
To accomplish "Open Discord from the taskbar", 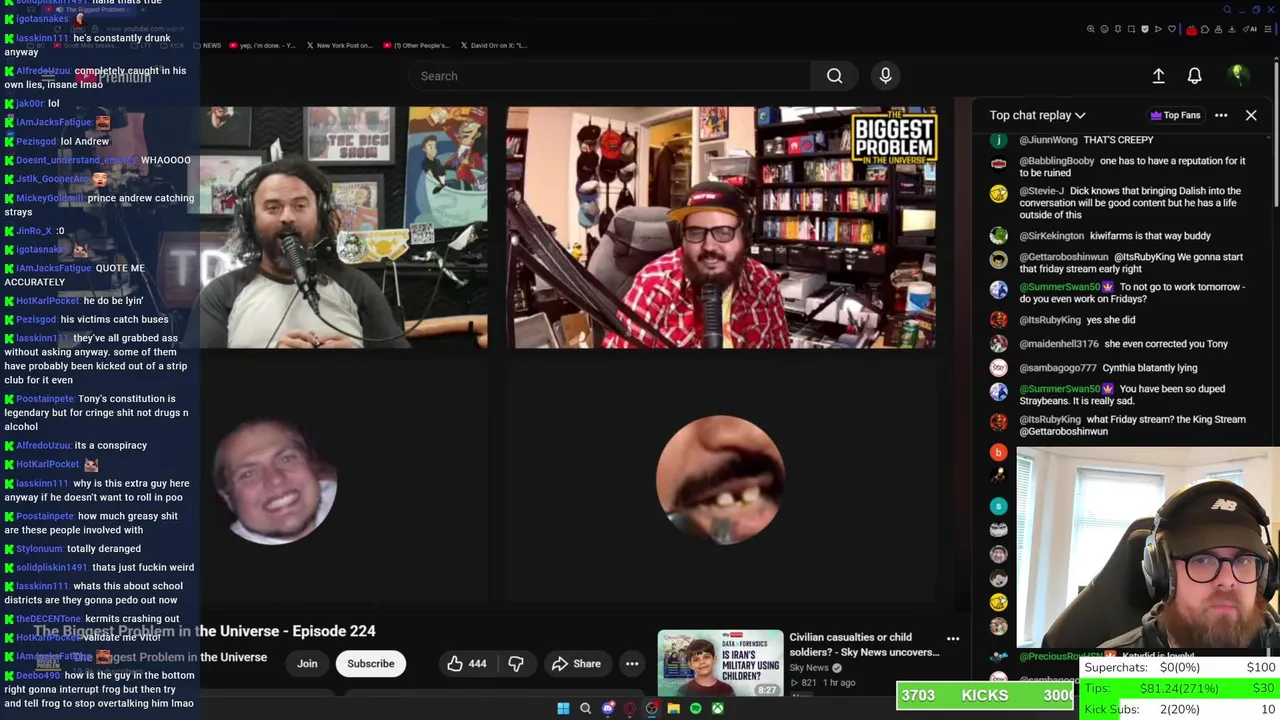I will pyautogui.click(x=608, y=708).
